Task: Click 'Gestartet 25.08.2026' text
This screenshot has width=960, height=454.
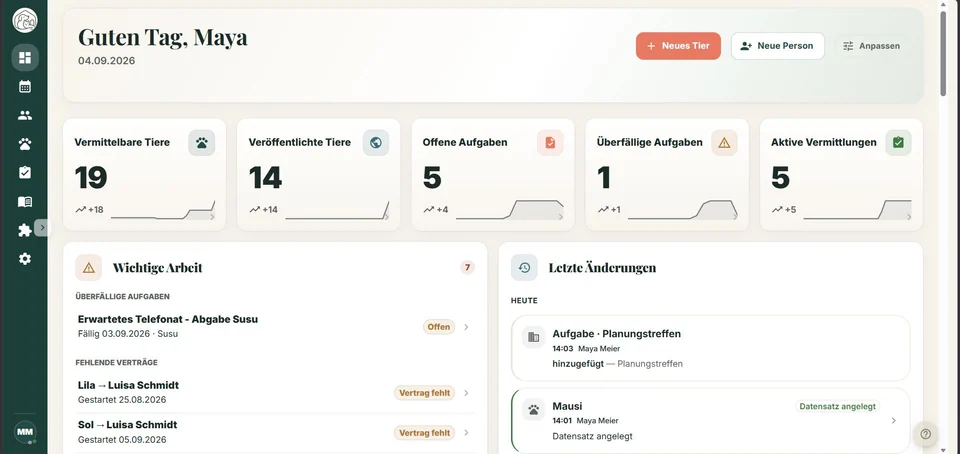Action: click(x=122, y=400)
